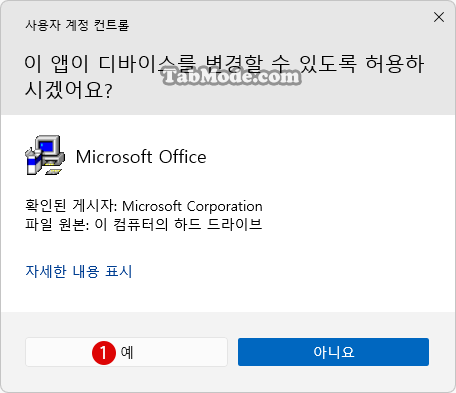
Task: Click the 허용하 text in the heading
Action: pos(395,63)
